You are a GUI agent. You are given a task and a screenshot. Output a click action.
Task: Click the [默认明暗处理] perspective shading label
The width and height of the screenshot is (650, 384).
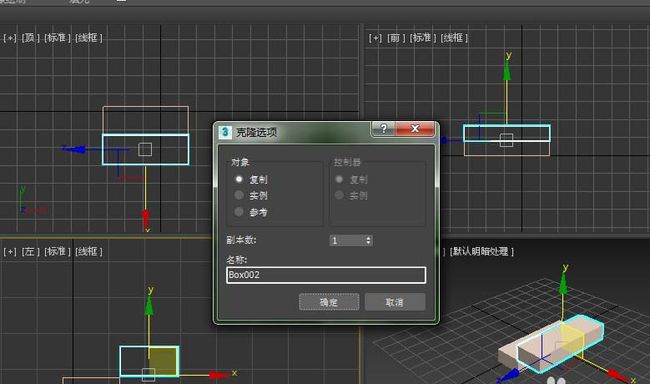point(482,251)
